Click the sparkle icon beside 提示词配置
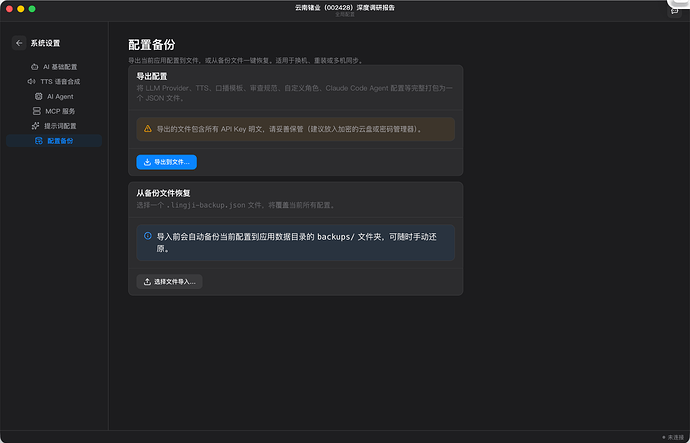 36,126
